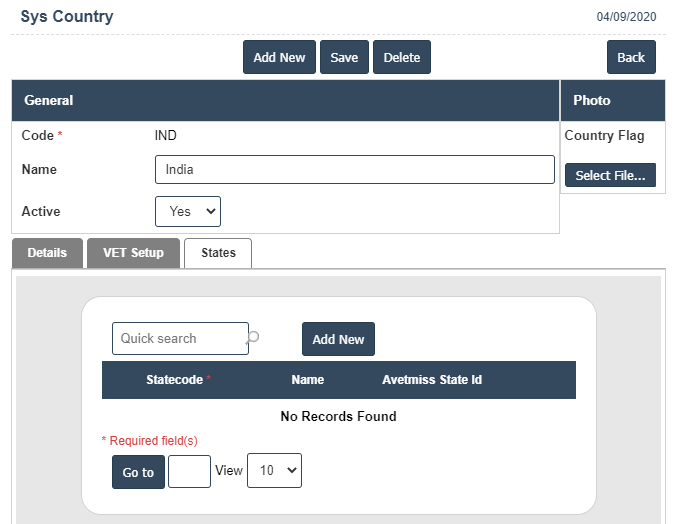Image resolution: width=679 pixels, height=524 pixels.
Task: Go back using the Back button
Action: (x=631, y=57)
